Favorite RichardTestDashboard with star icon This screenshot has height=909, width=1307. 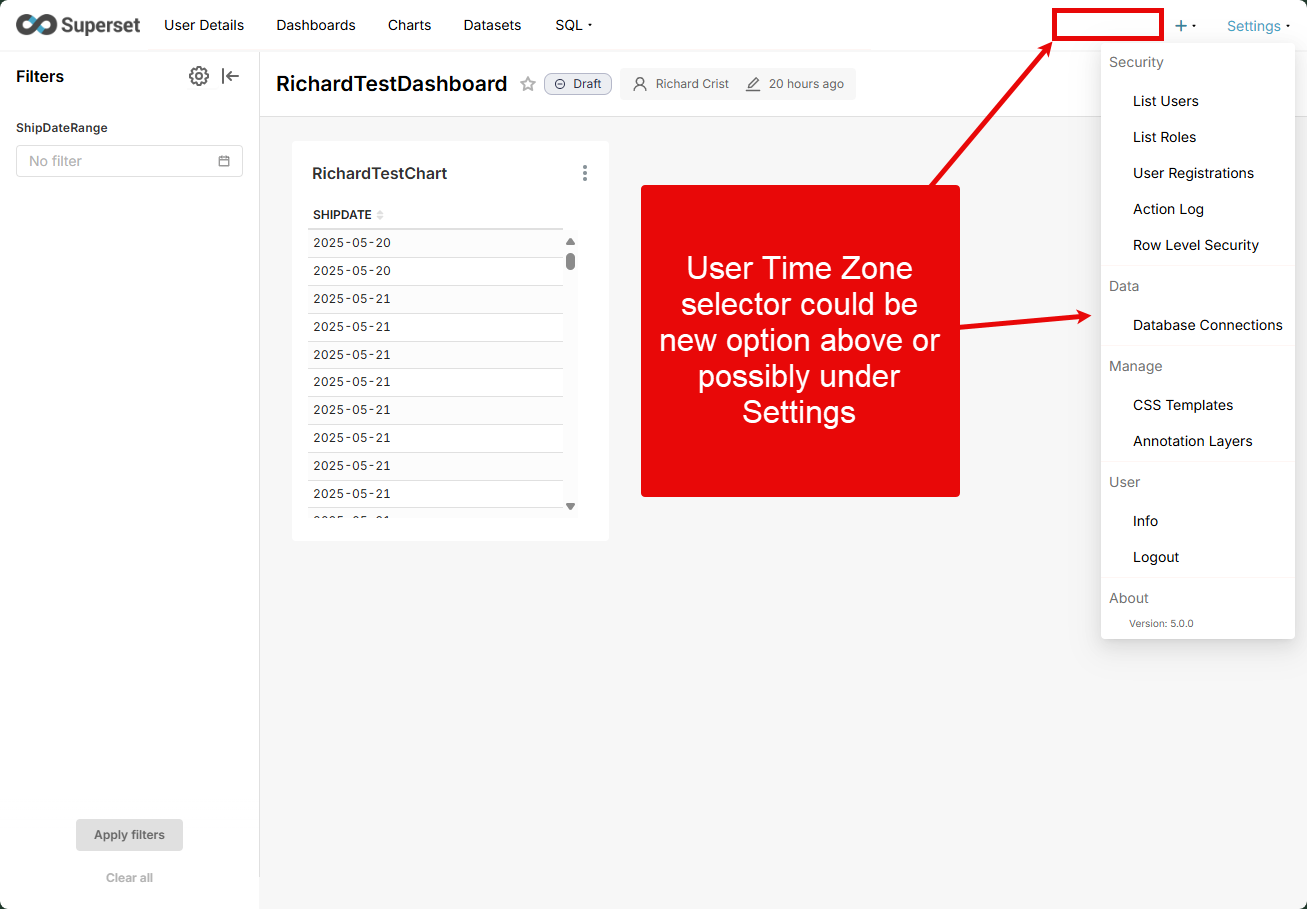528,84
